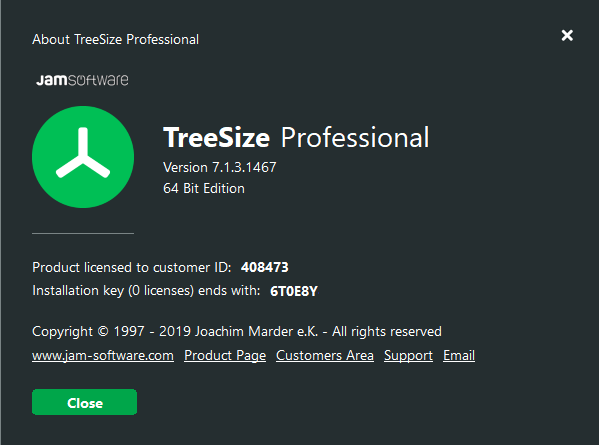Click the Copyright 1997 - 2019 Joachim Marder line
599x445 pixels.
pyautogui.click(x=237, y=332)
